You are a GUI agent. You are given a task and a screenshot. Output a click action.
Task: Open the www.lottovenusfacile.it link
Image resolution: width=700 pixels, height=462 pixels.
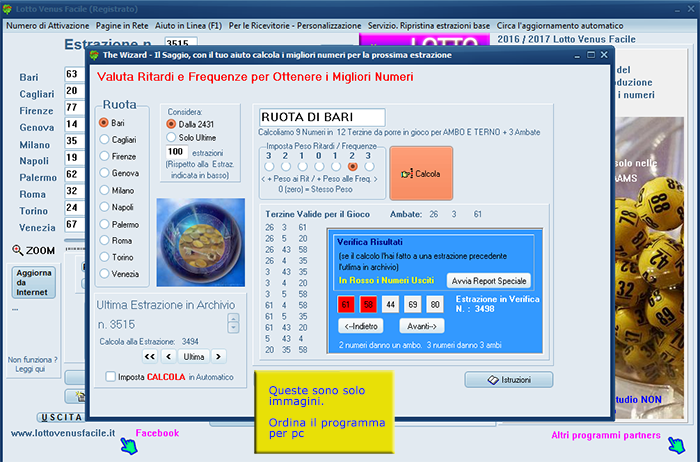pos(63,433)
